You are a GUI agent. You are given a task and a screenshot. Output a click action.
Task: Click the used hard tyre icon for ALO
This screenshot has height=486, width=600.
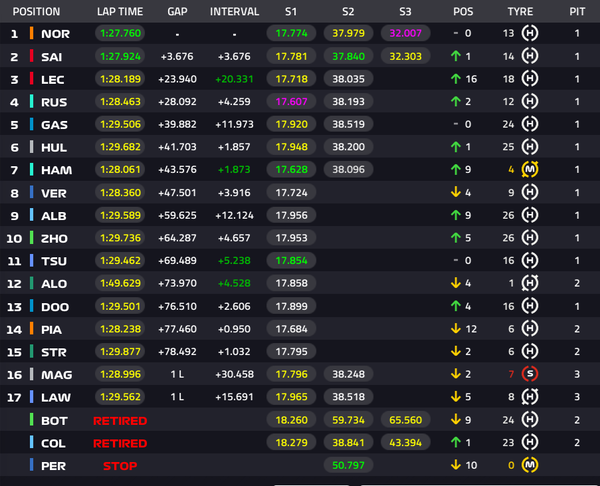click(530, 283)
